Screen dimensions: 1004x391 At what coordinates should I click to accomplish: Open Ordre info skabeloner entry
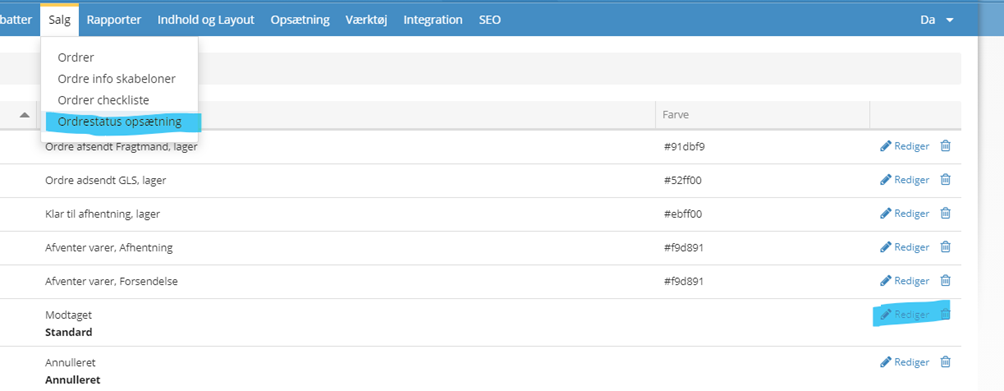[x=117, y=79]
